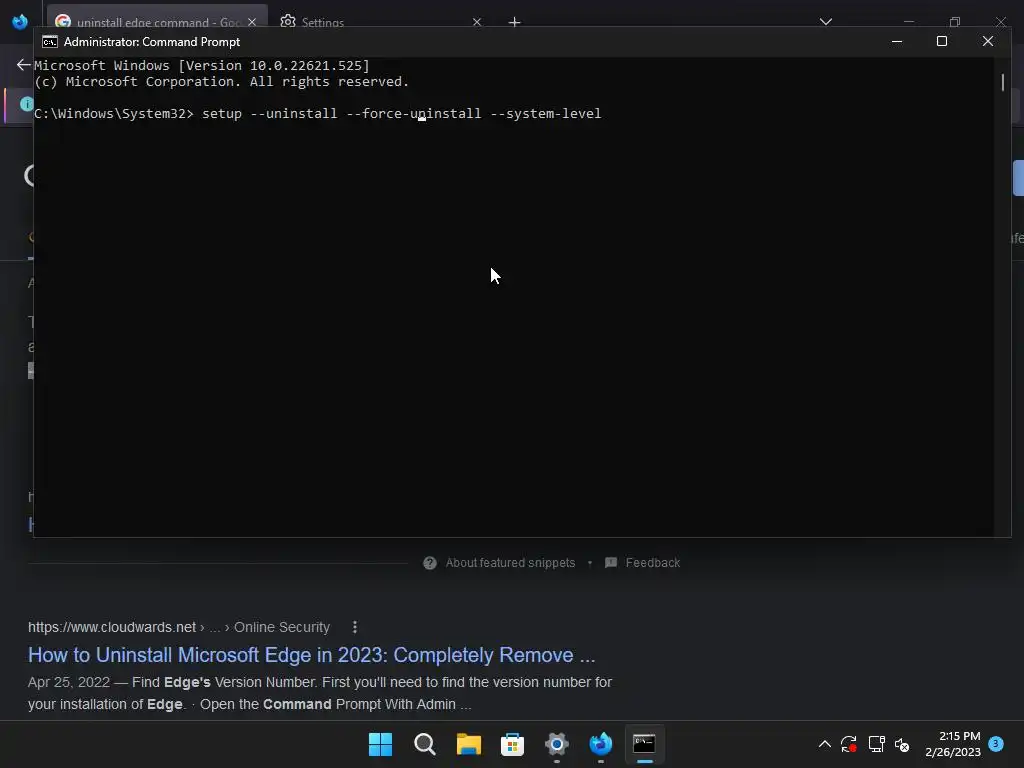This screenshot has width=1024, height=768.
Task: Open File Explorer from taskbar
Action: pyautogui.click(x=468, y=744)
